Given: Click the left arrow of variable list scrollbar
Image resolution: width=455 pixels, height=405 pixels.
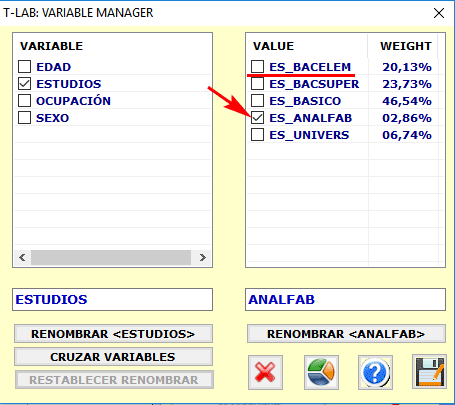Looking at the screenshot, I should (x=22, y=258).
